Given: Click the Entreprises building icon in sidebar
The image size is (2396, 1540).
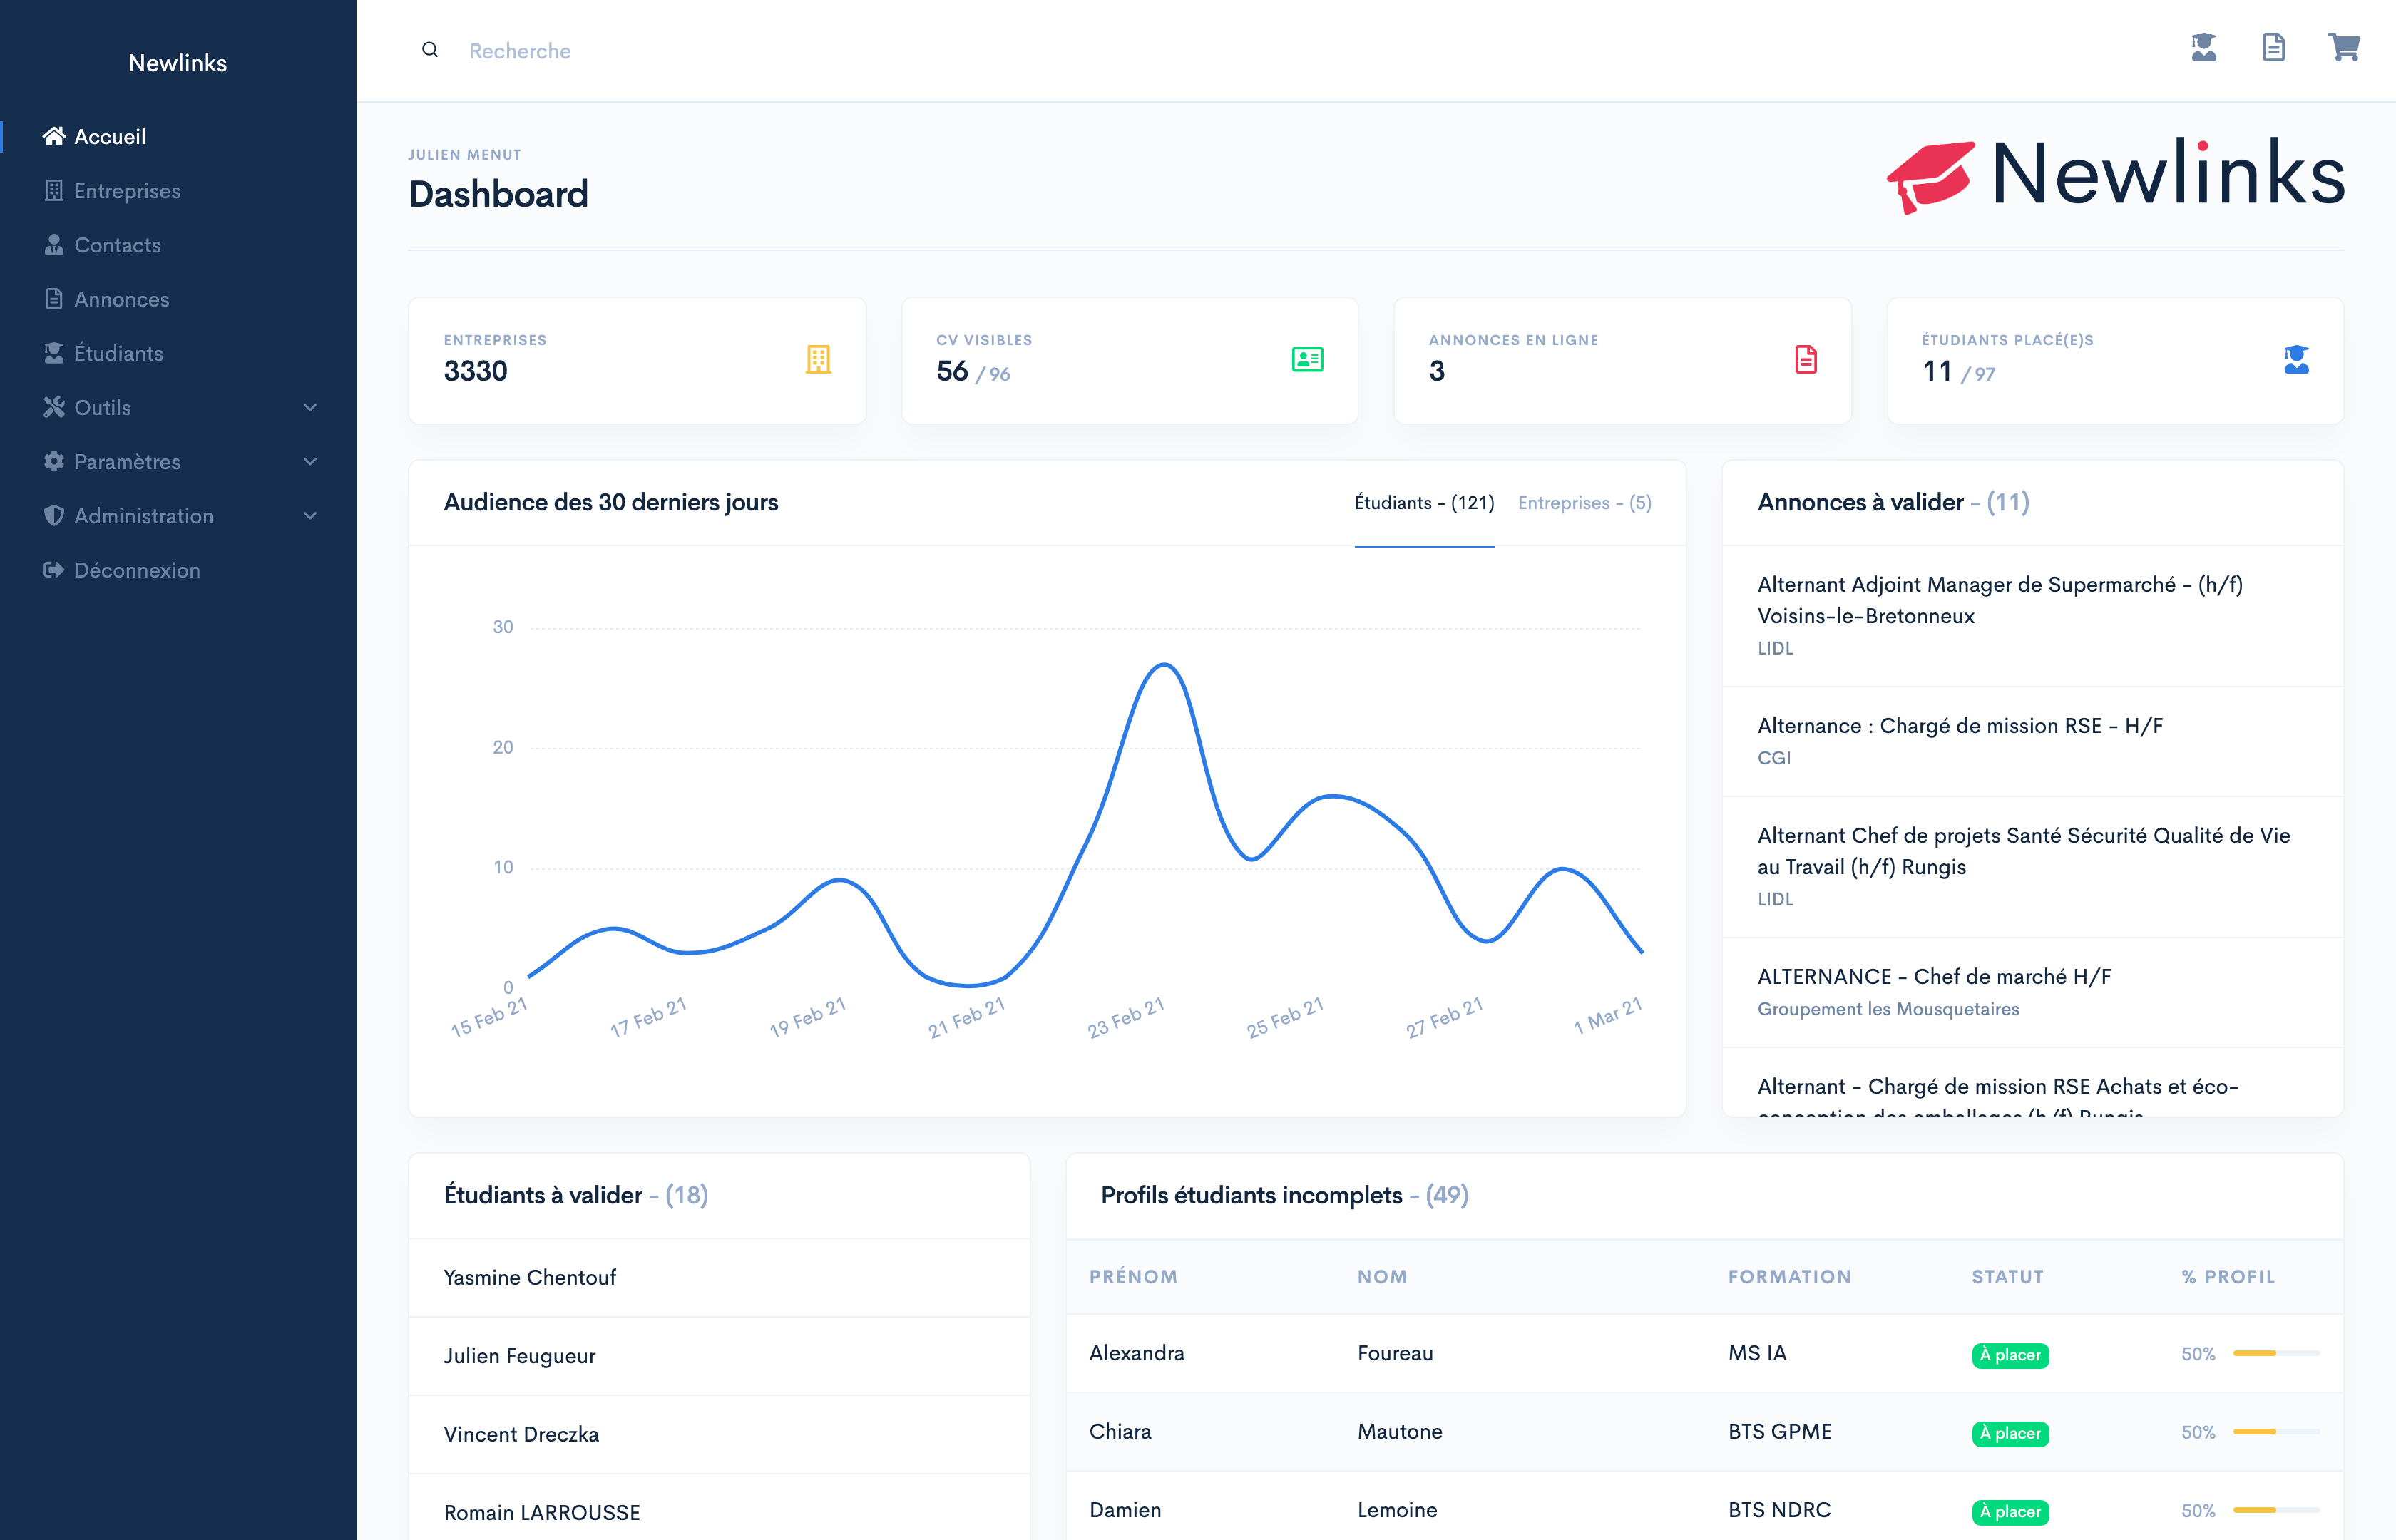Looking at the screenshot, I should [x=54, y=190].
